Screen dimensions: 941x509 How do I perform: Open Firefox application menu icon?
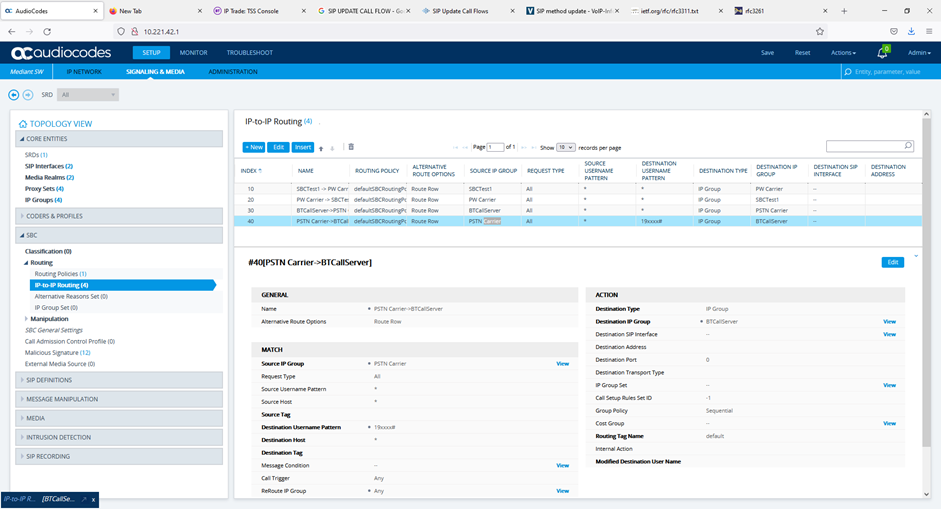tap(929, 31)
